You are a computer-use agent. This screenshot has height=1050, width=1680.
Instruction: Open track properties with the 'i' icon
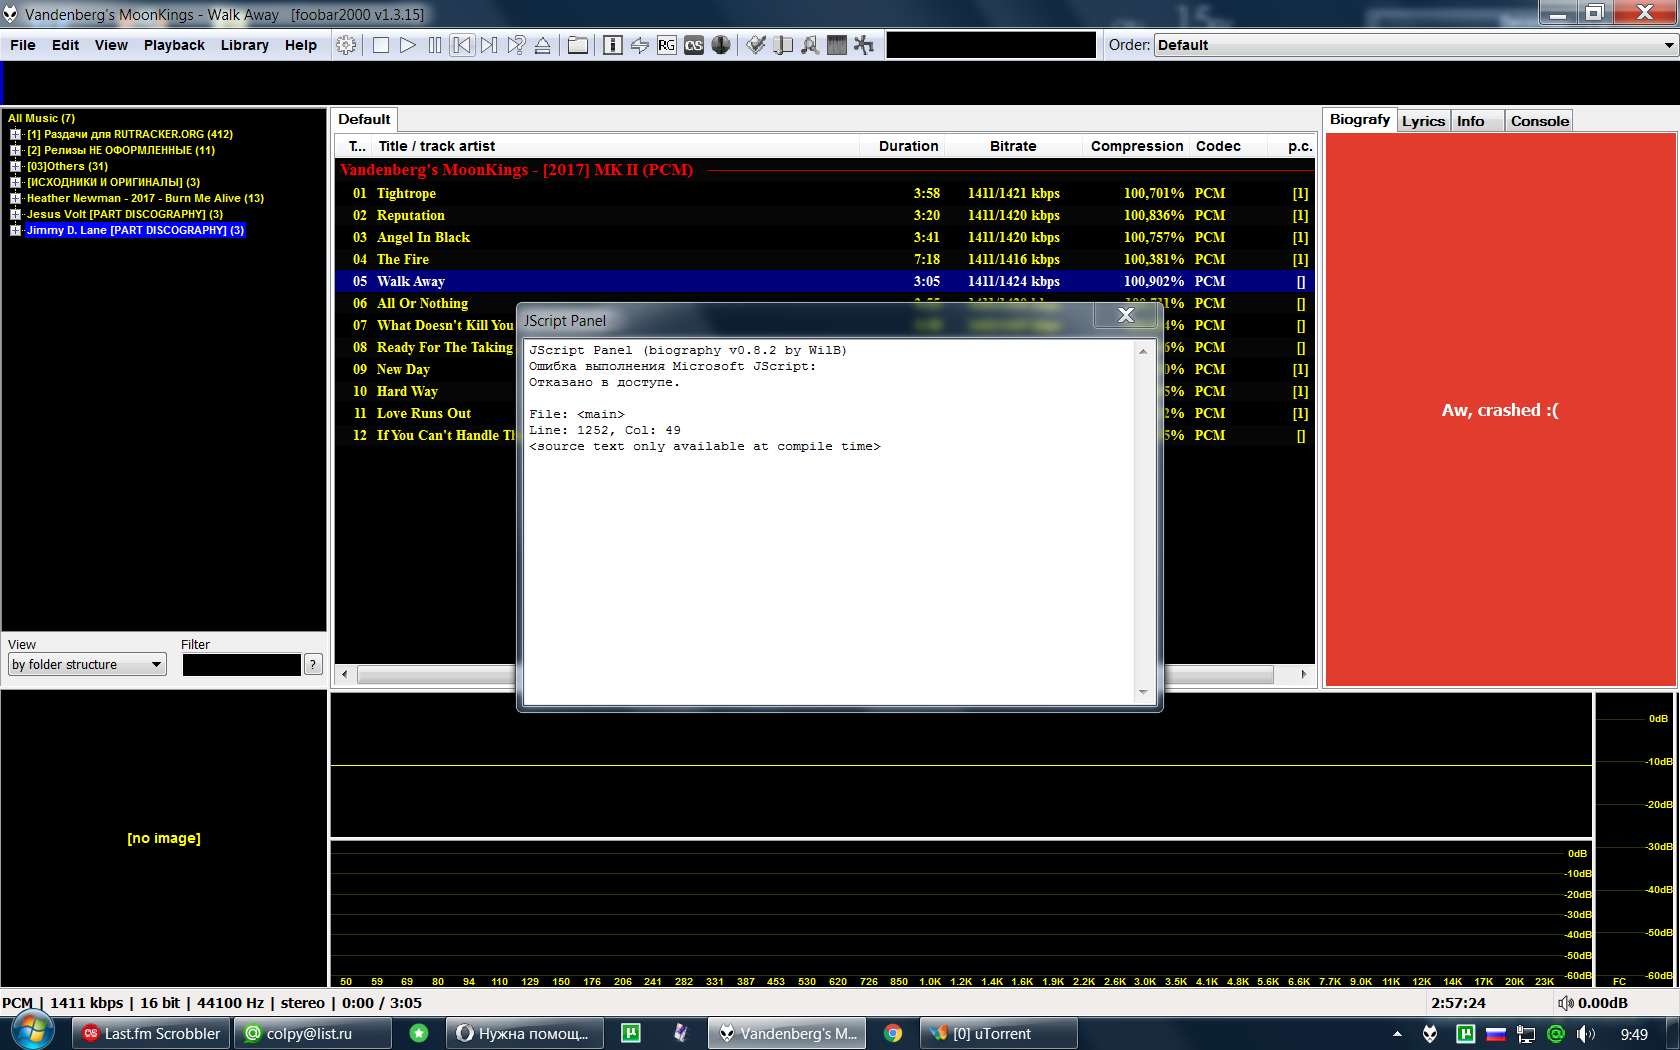tap(613, 45)
